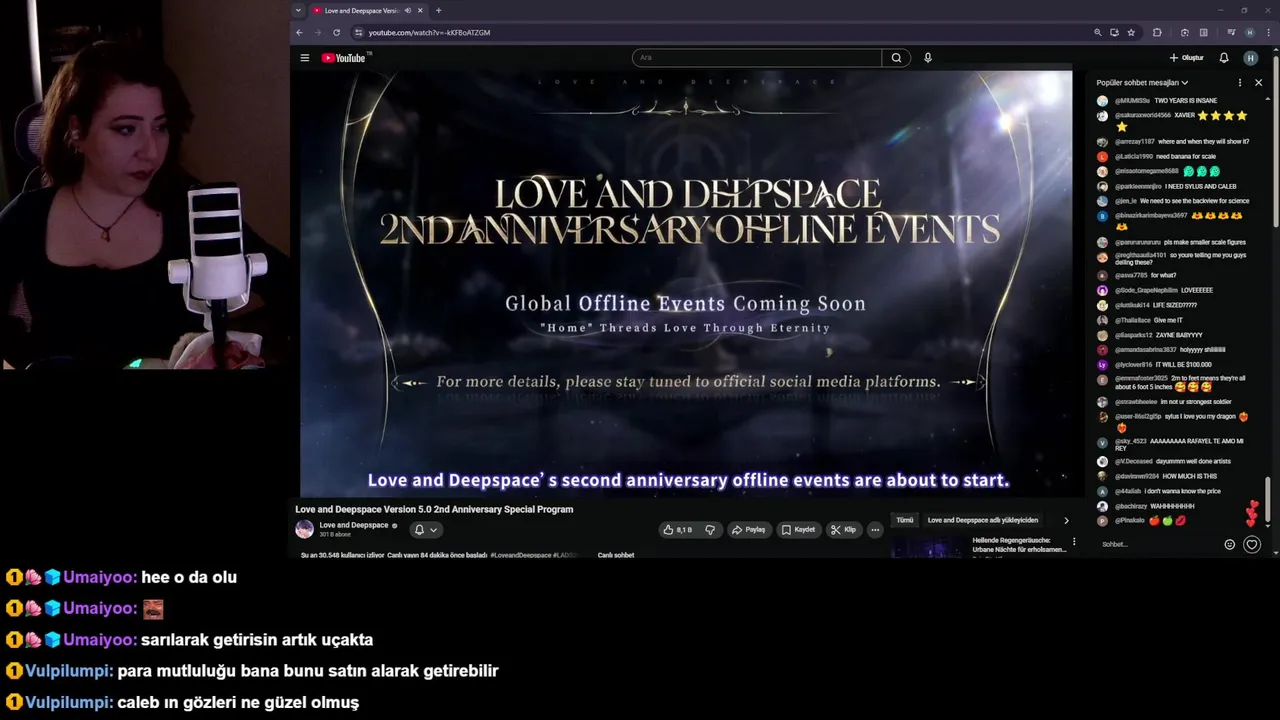Open options for the Heilende Regengeräusche video
Viewport: 1280px width, 720px height.
pyautogui.click(x=1074, y=542)
